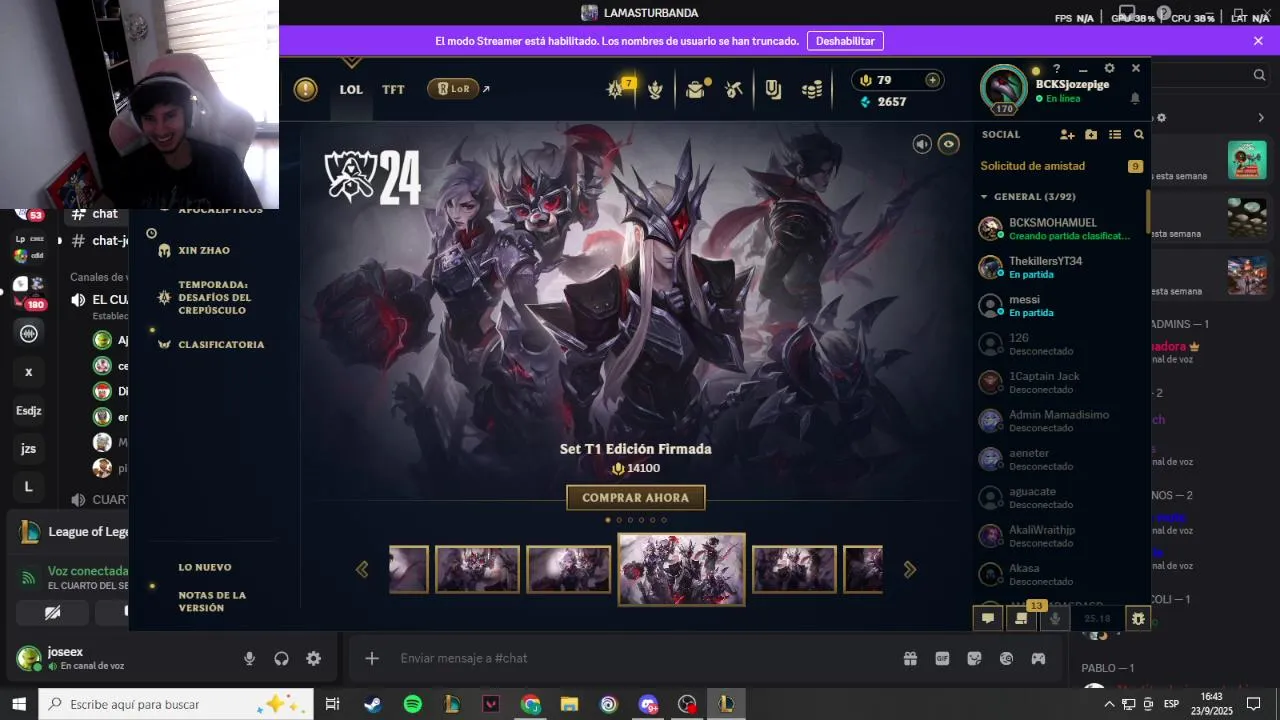Image resolution: width=1280 pixels, height=720 pixels.
Task: Mute the microphone in Discord user panel
Action: coord(249,658)
